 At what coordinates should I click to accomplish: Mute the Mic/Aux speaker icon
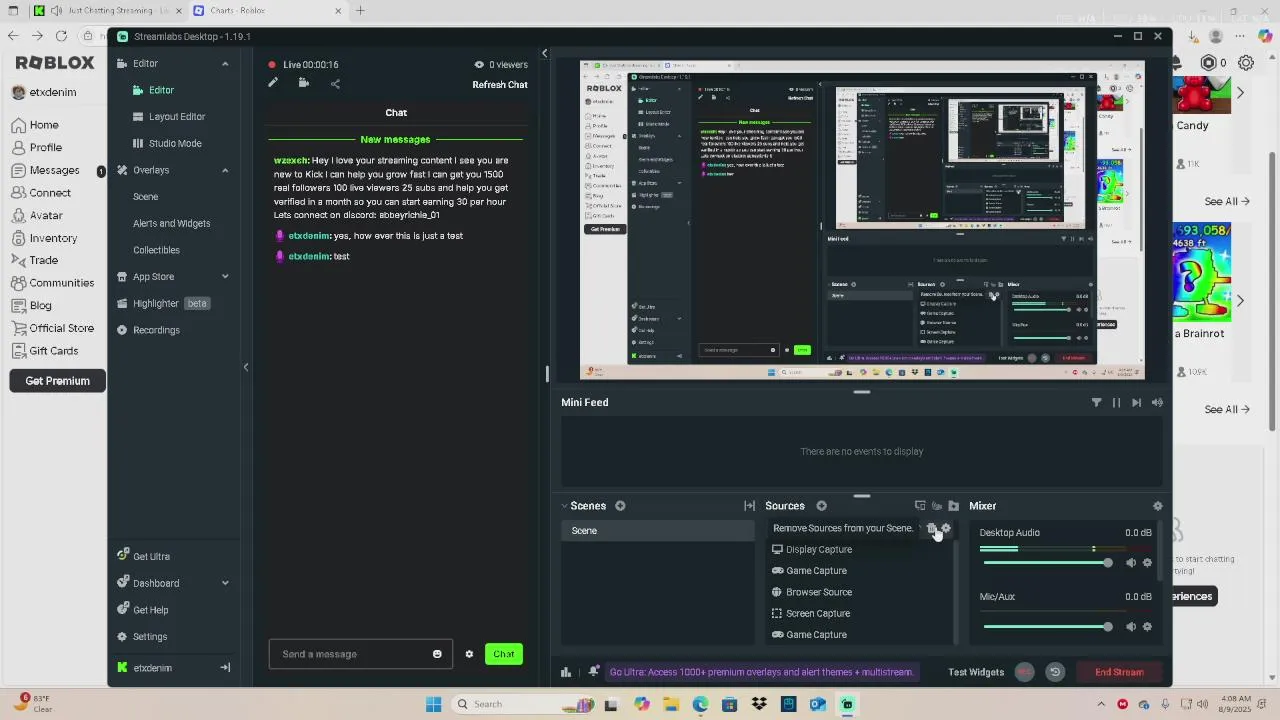click(x=1131, y=627)
